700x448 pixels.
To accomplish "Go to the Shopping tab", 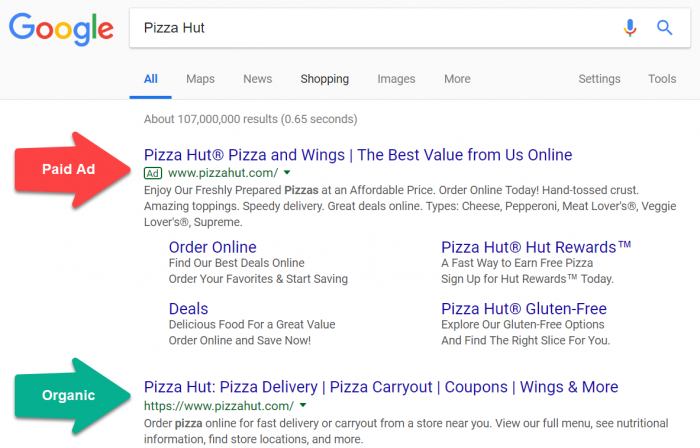I will tap(325, 79).
